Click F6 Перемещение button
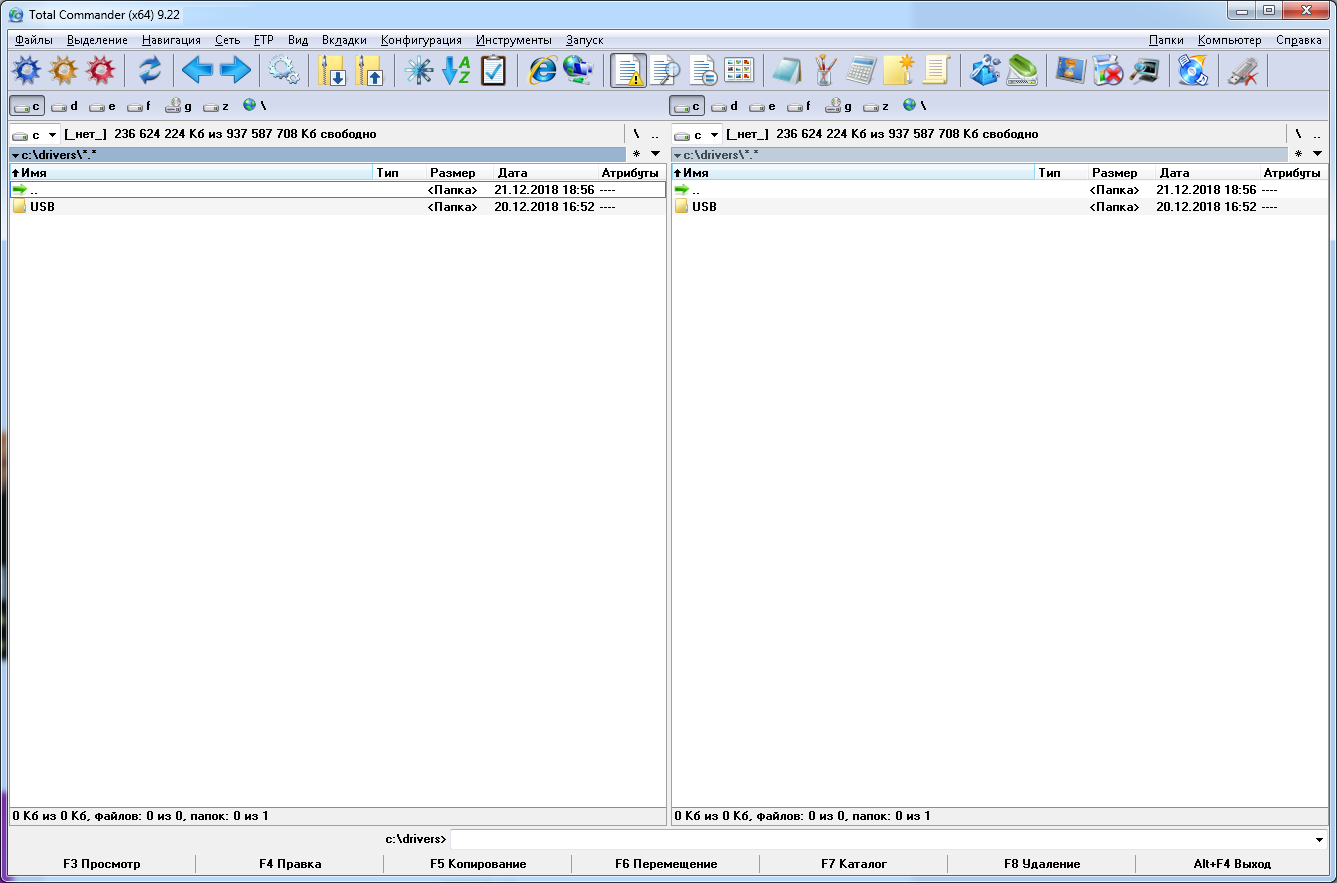The image size is (1337, 883). (x=666, y=864)
